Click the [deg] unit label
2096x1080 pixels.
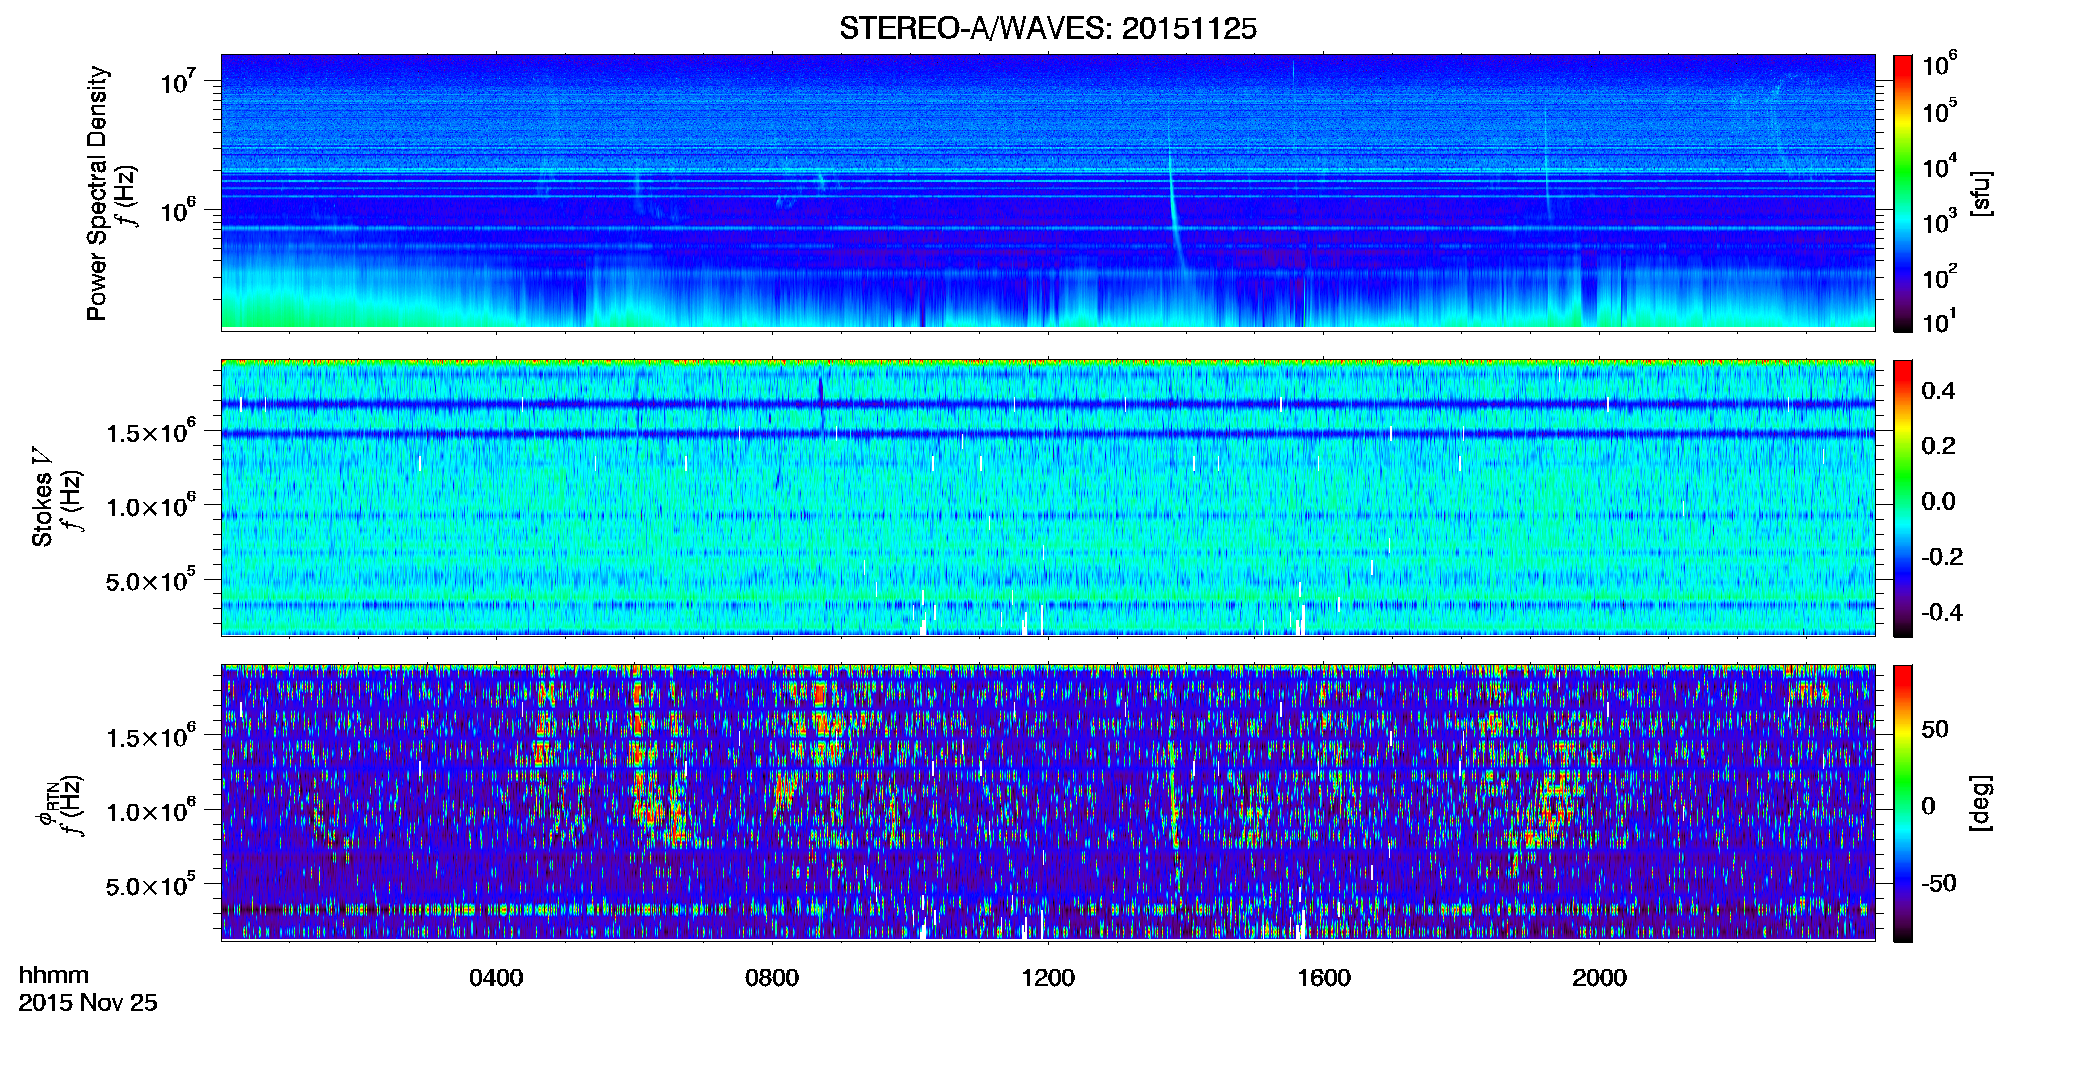1980,803
